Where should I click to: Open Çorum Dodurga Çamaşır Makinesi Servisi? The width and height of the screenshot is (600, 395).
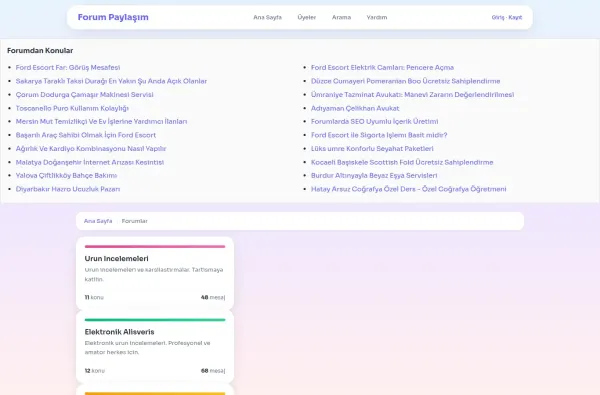[x=85, y=95]
